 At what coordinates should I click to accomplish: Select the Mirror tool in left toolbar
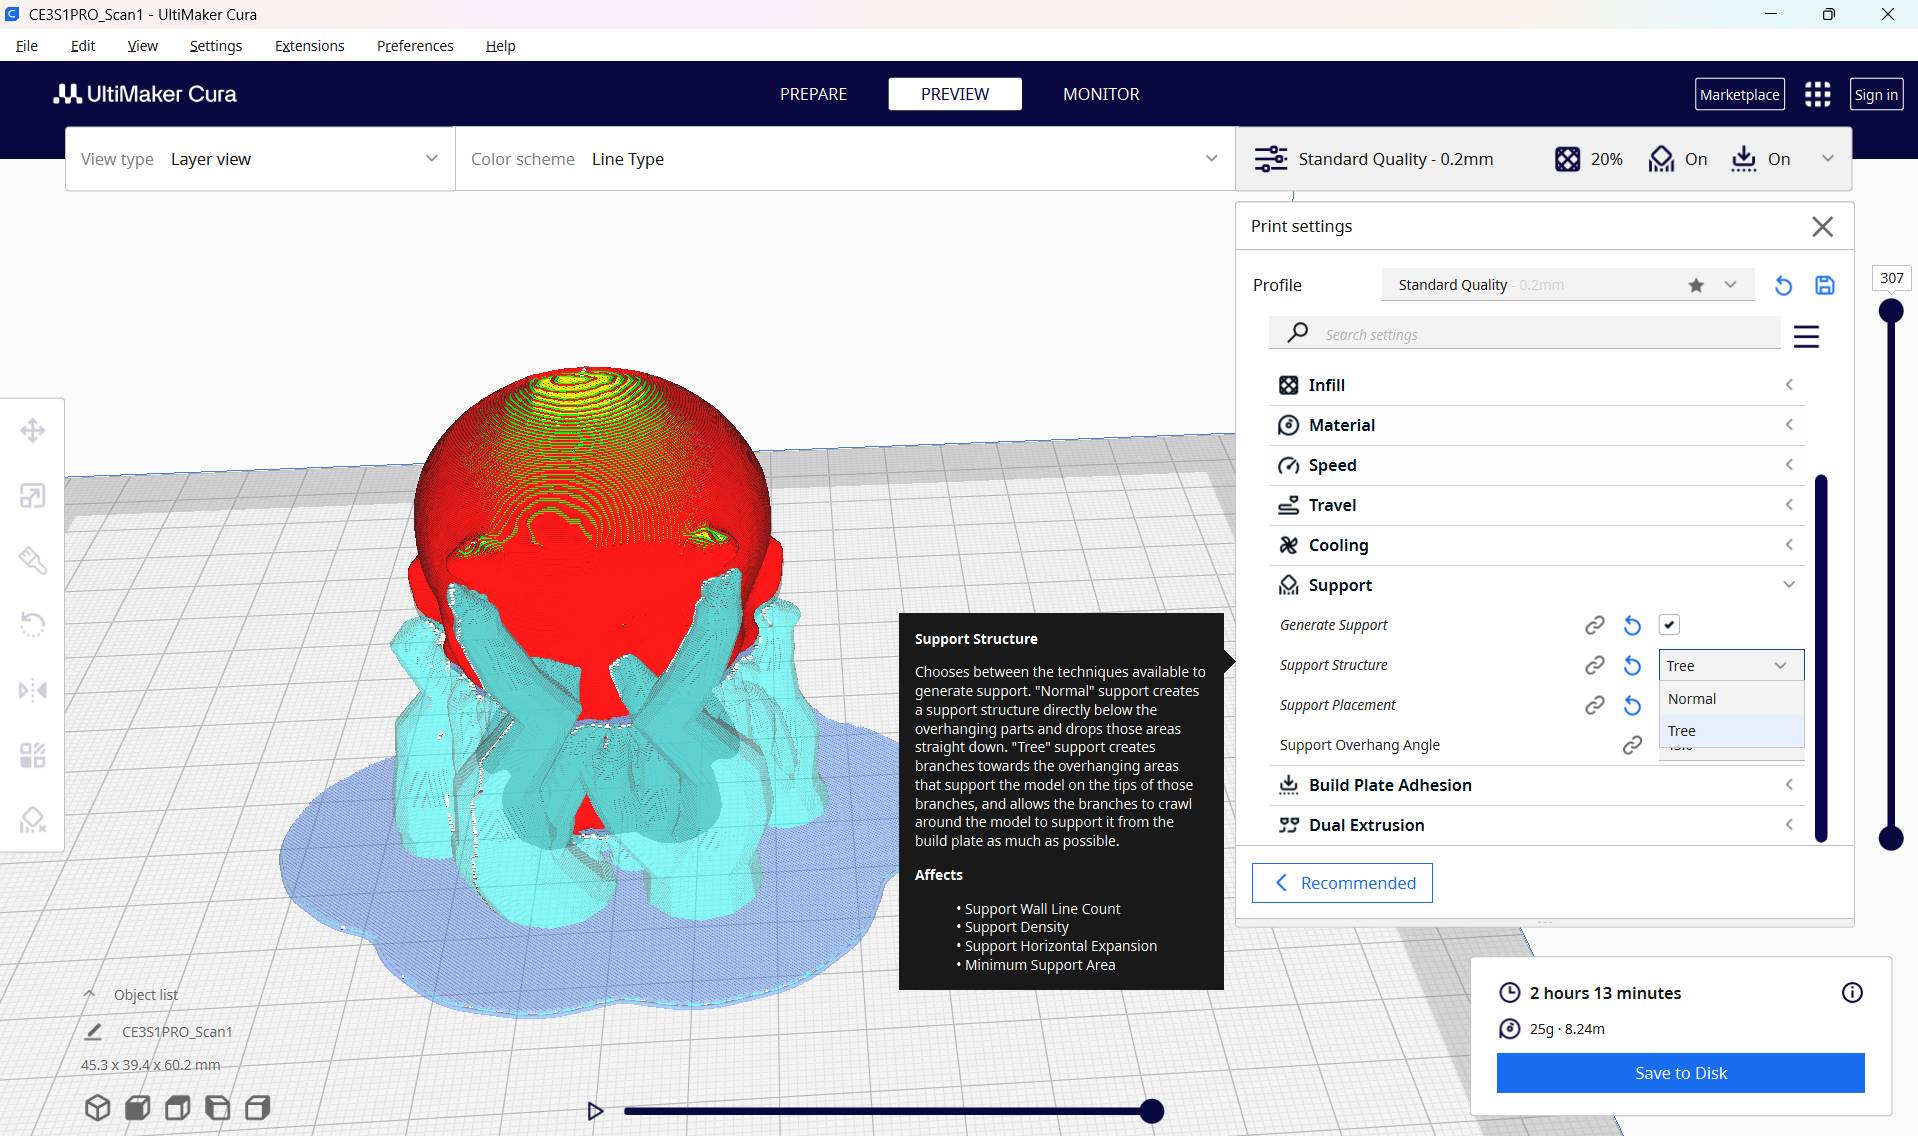33,690
